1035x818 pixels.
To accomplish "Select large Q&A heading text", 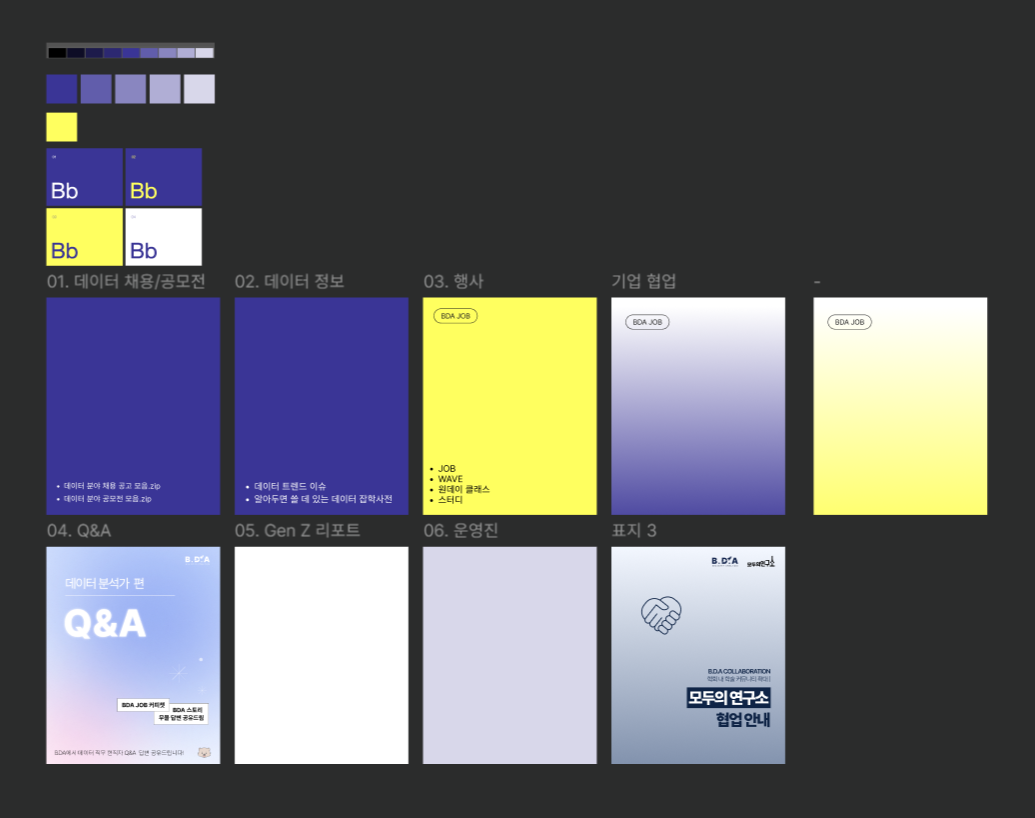I will [105, 624].
